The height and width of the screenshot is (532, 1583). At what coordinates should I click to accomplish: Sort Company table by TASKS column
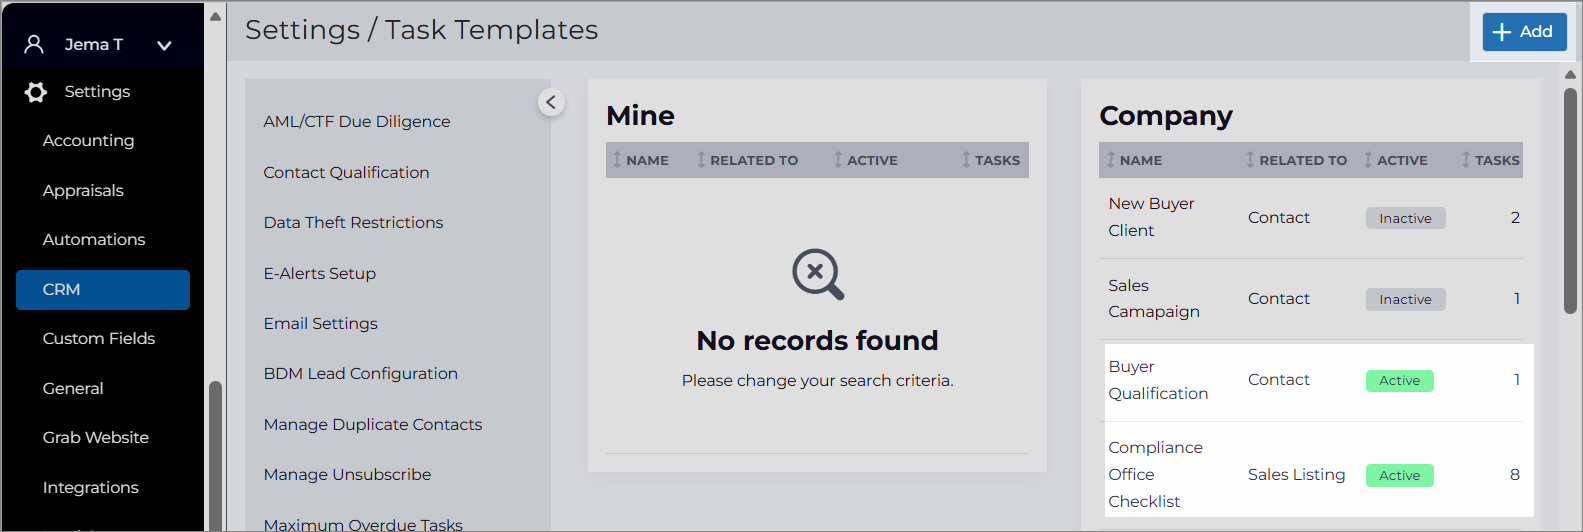[1490, 160]
